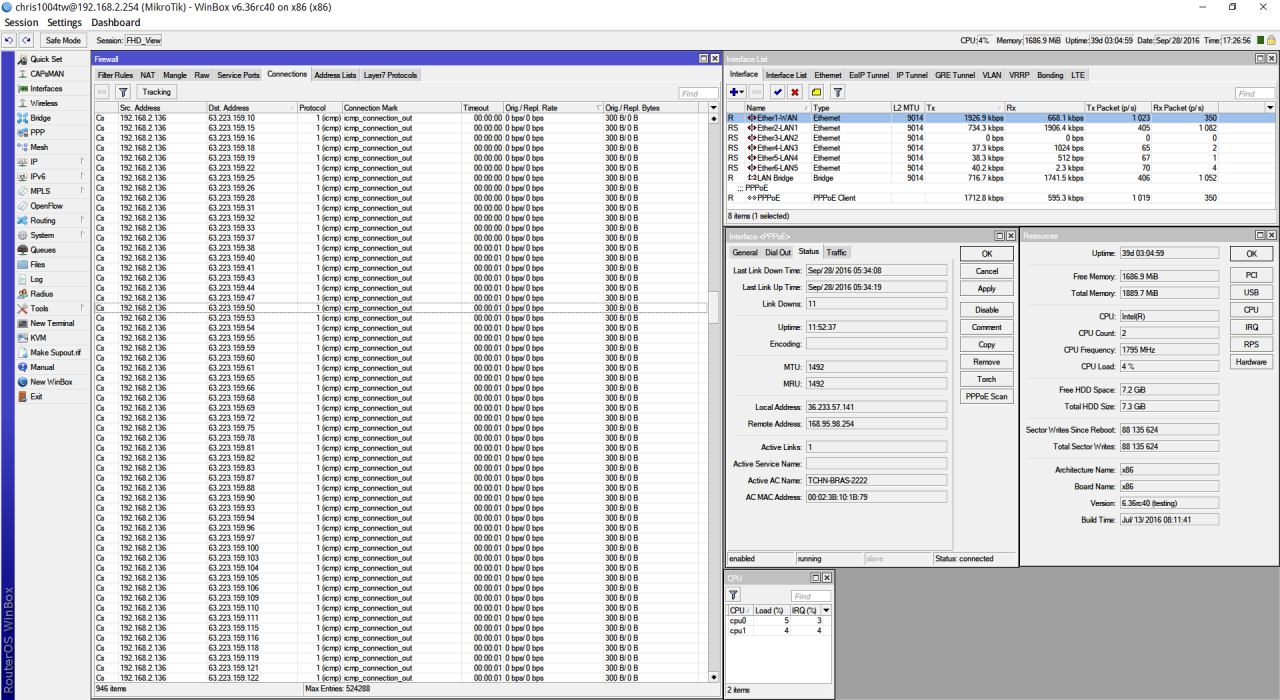Screen dimensions: 1280x700
Task: Switch to Traffic tab in PPPoE interface window
Action: point(836,252)
